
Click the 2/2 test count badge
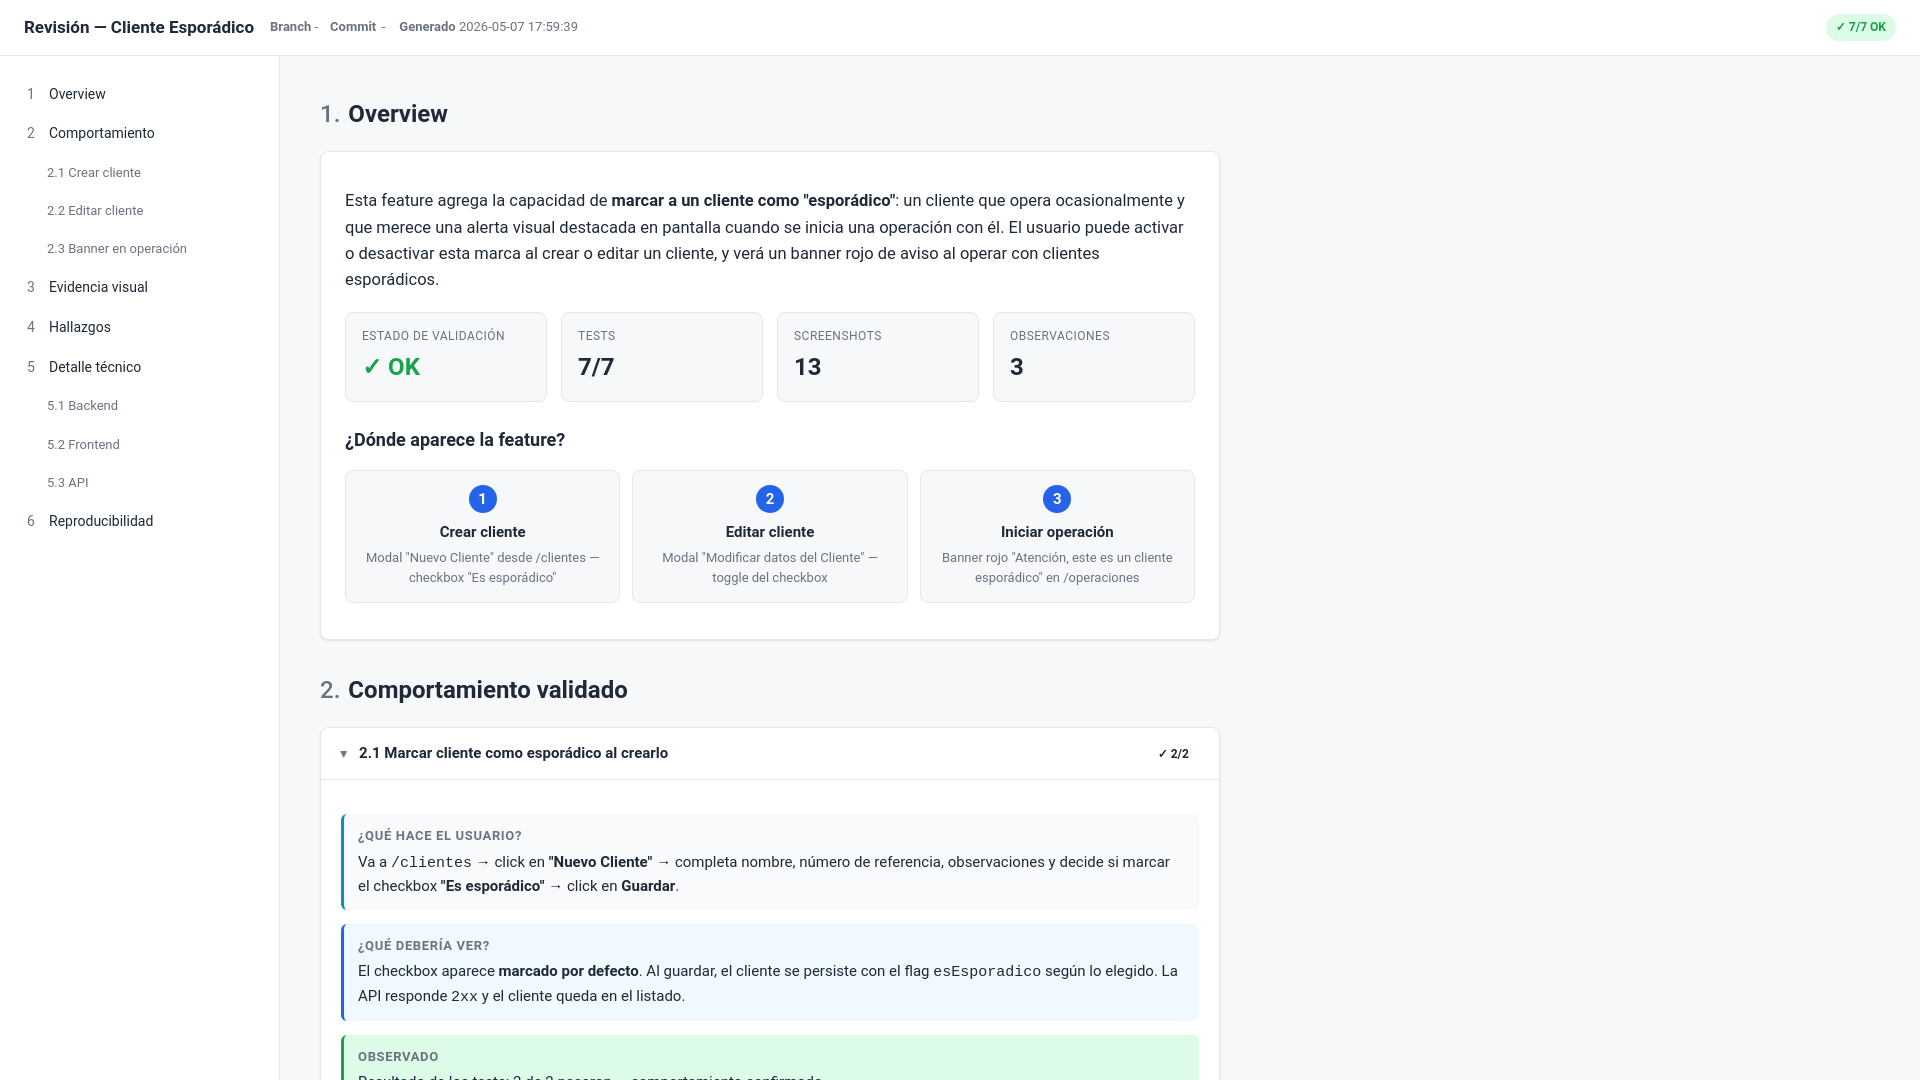click(x=1173, y=754)
